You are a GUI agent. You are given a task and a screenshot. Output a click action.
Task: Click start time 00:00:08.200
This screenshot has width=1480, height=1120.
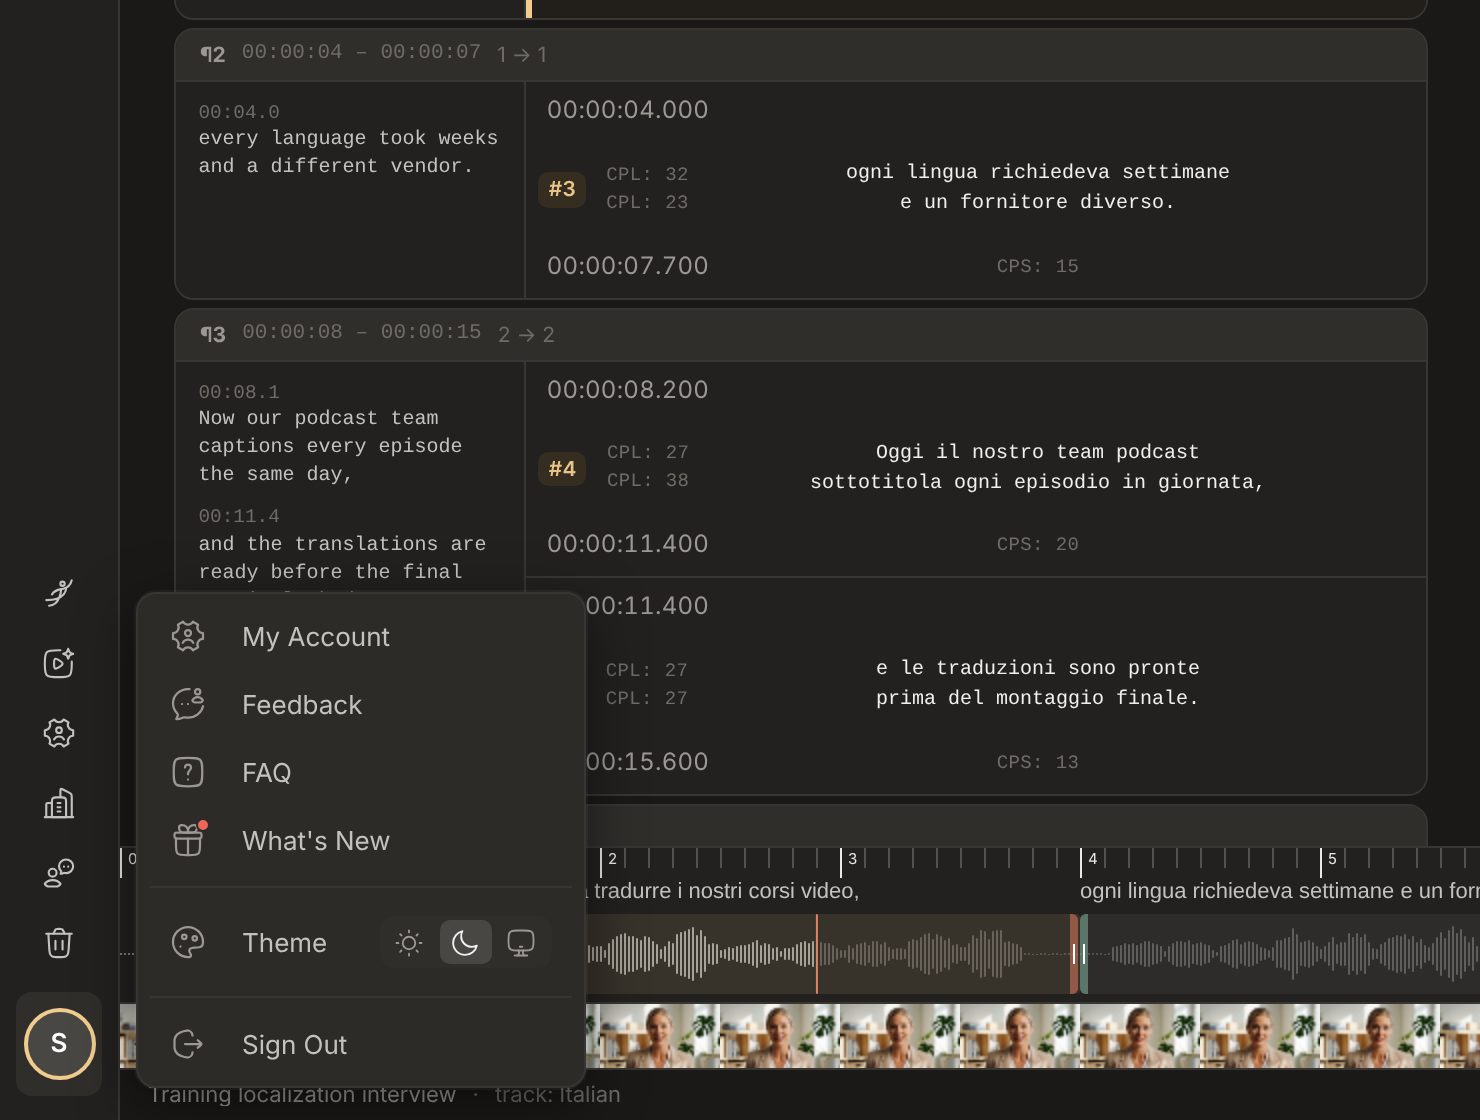pyautogui.click(x=627, y=390)
